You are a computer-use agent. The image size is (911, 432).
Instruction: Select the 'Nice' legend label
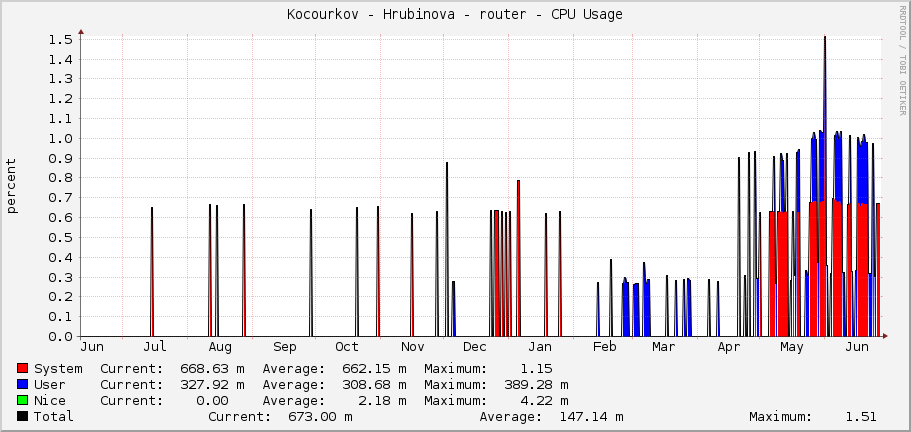50,401
